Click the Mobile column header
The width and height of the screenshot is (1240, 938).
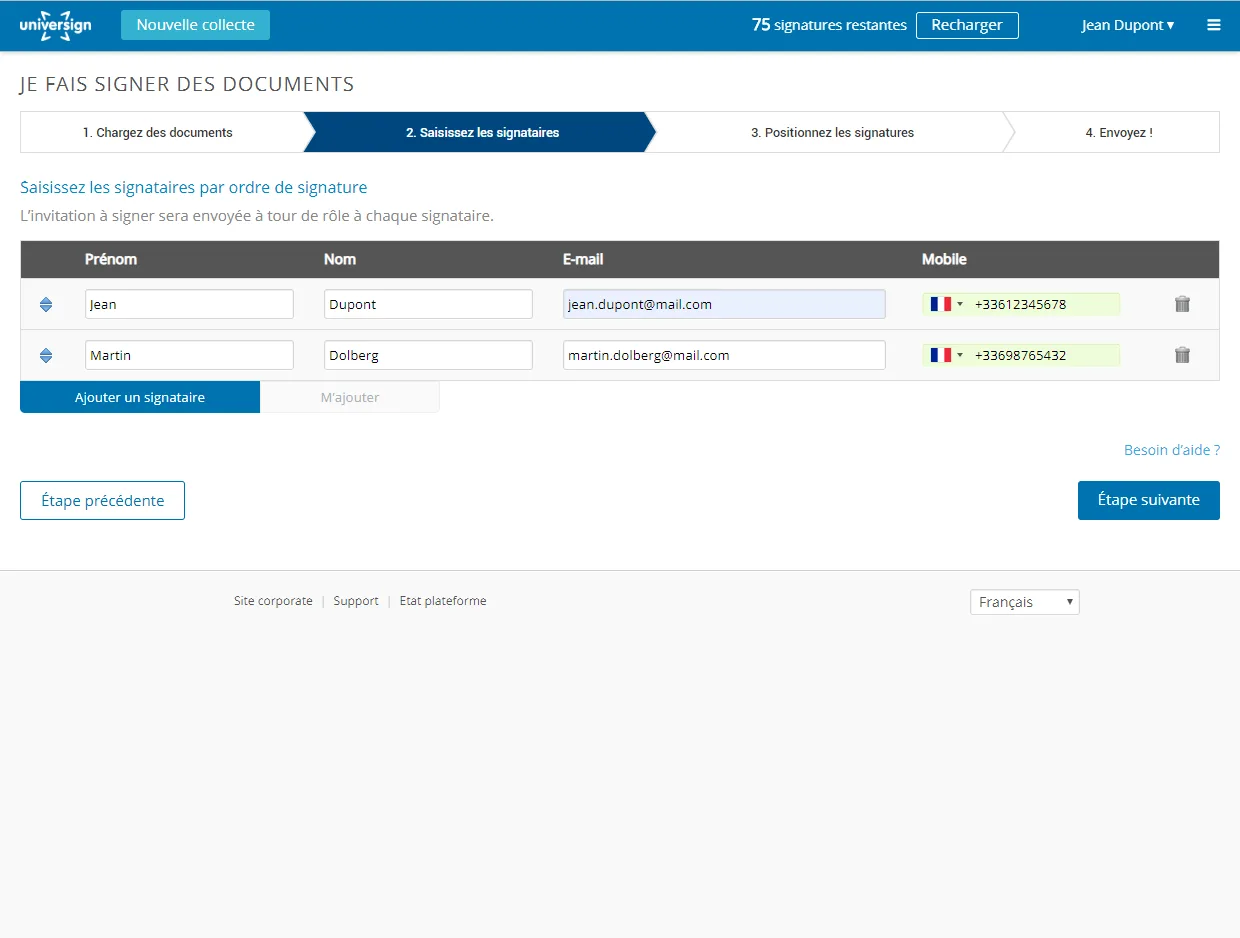[944, 259]
